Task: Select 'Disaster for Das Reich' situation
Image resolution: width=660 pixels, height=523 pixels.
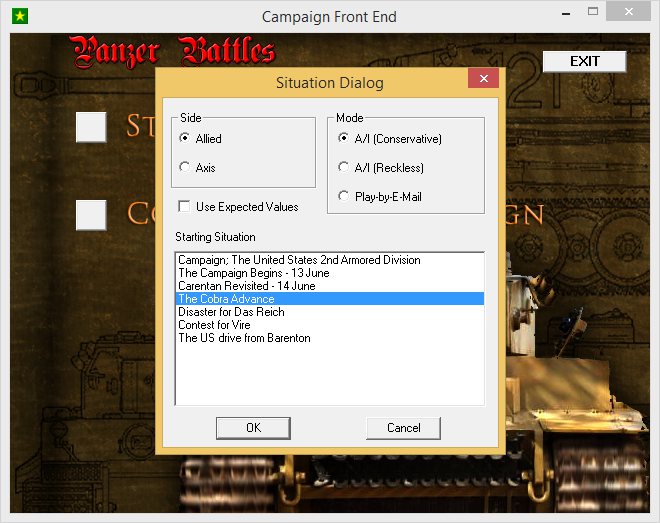Action: 330,312
